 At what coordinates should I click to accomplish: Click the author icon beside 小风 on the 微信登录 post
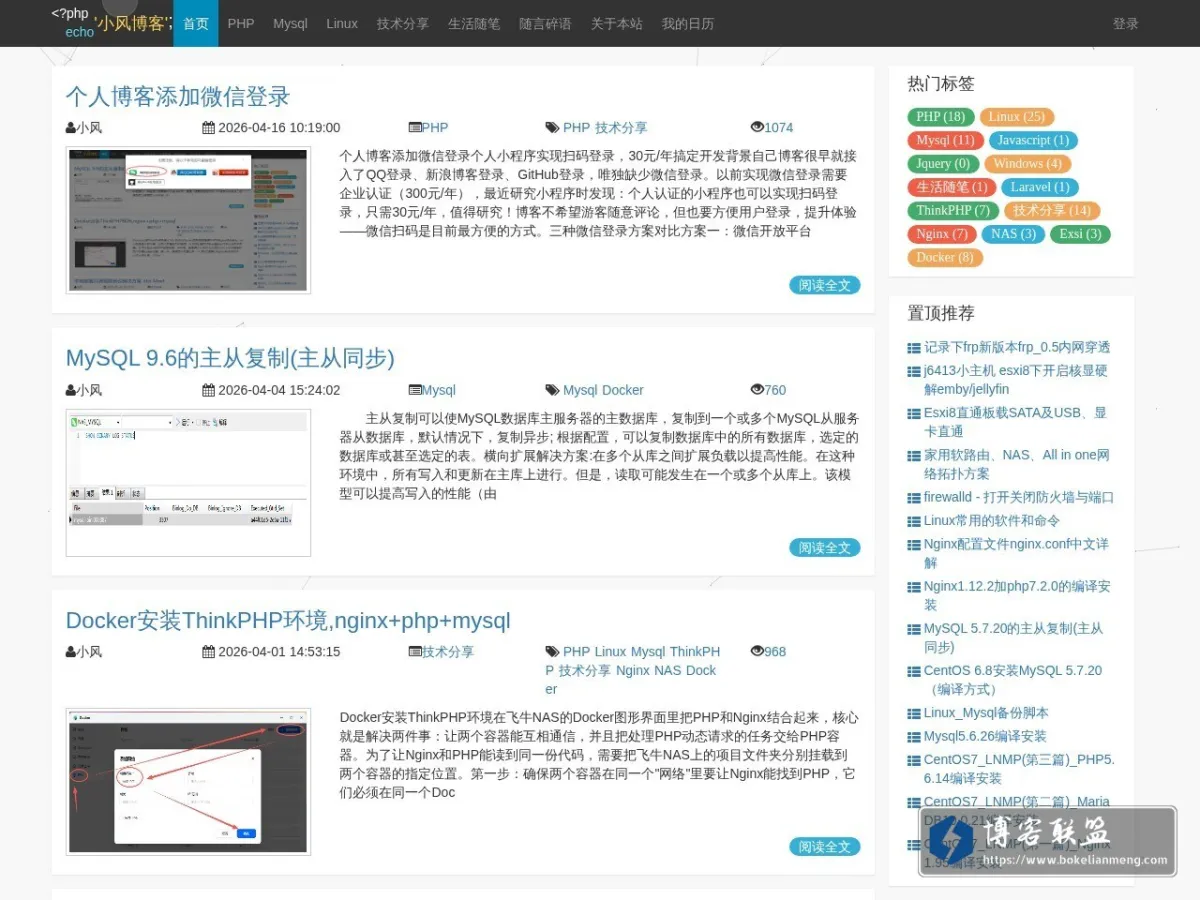pyautogui.click(x=71, y=128)
